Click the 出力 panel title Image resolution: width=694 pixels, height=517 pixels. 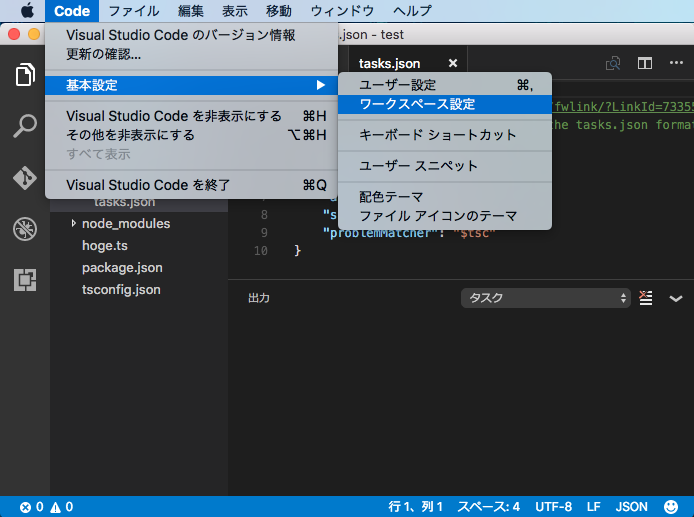point(259,298)
